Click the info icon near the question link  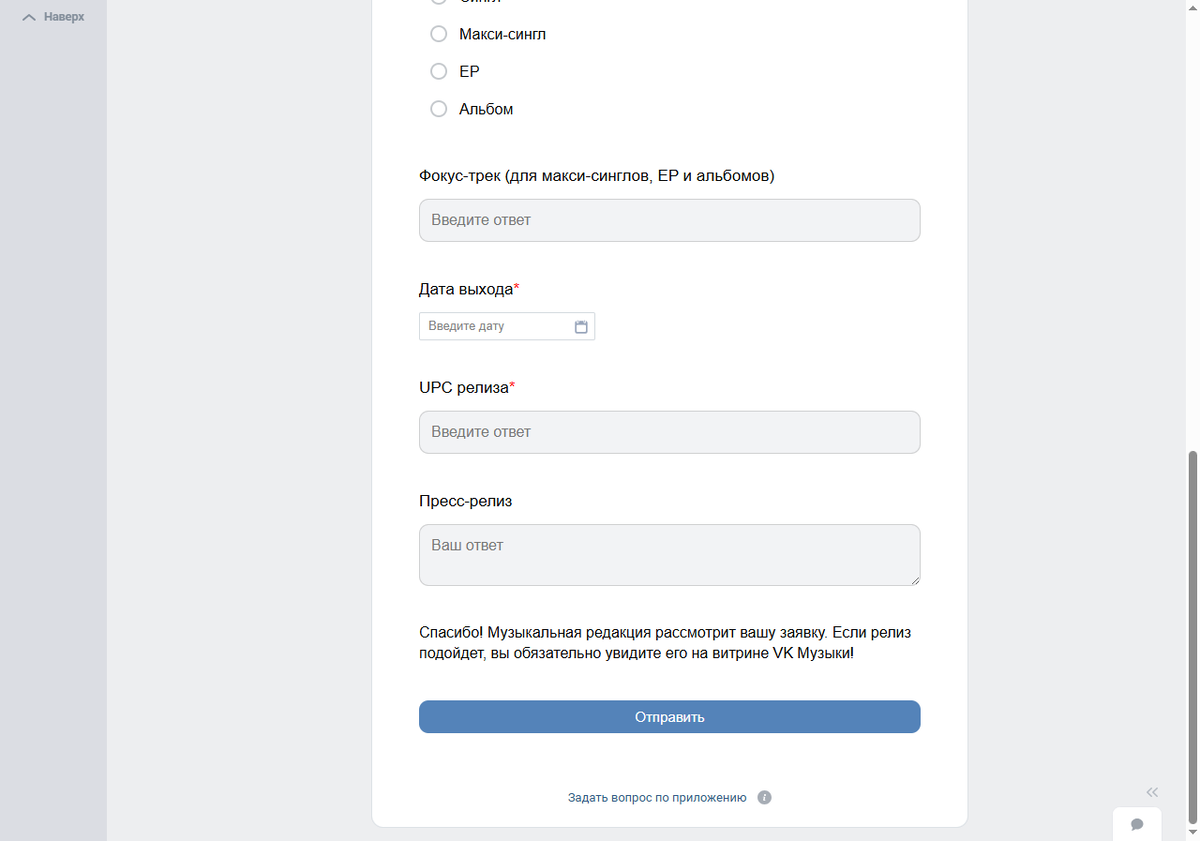coord(764,798)
